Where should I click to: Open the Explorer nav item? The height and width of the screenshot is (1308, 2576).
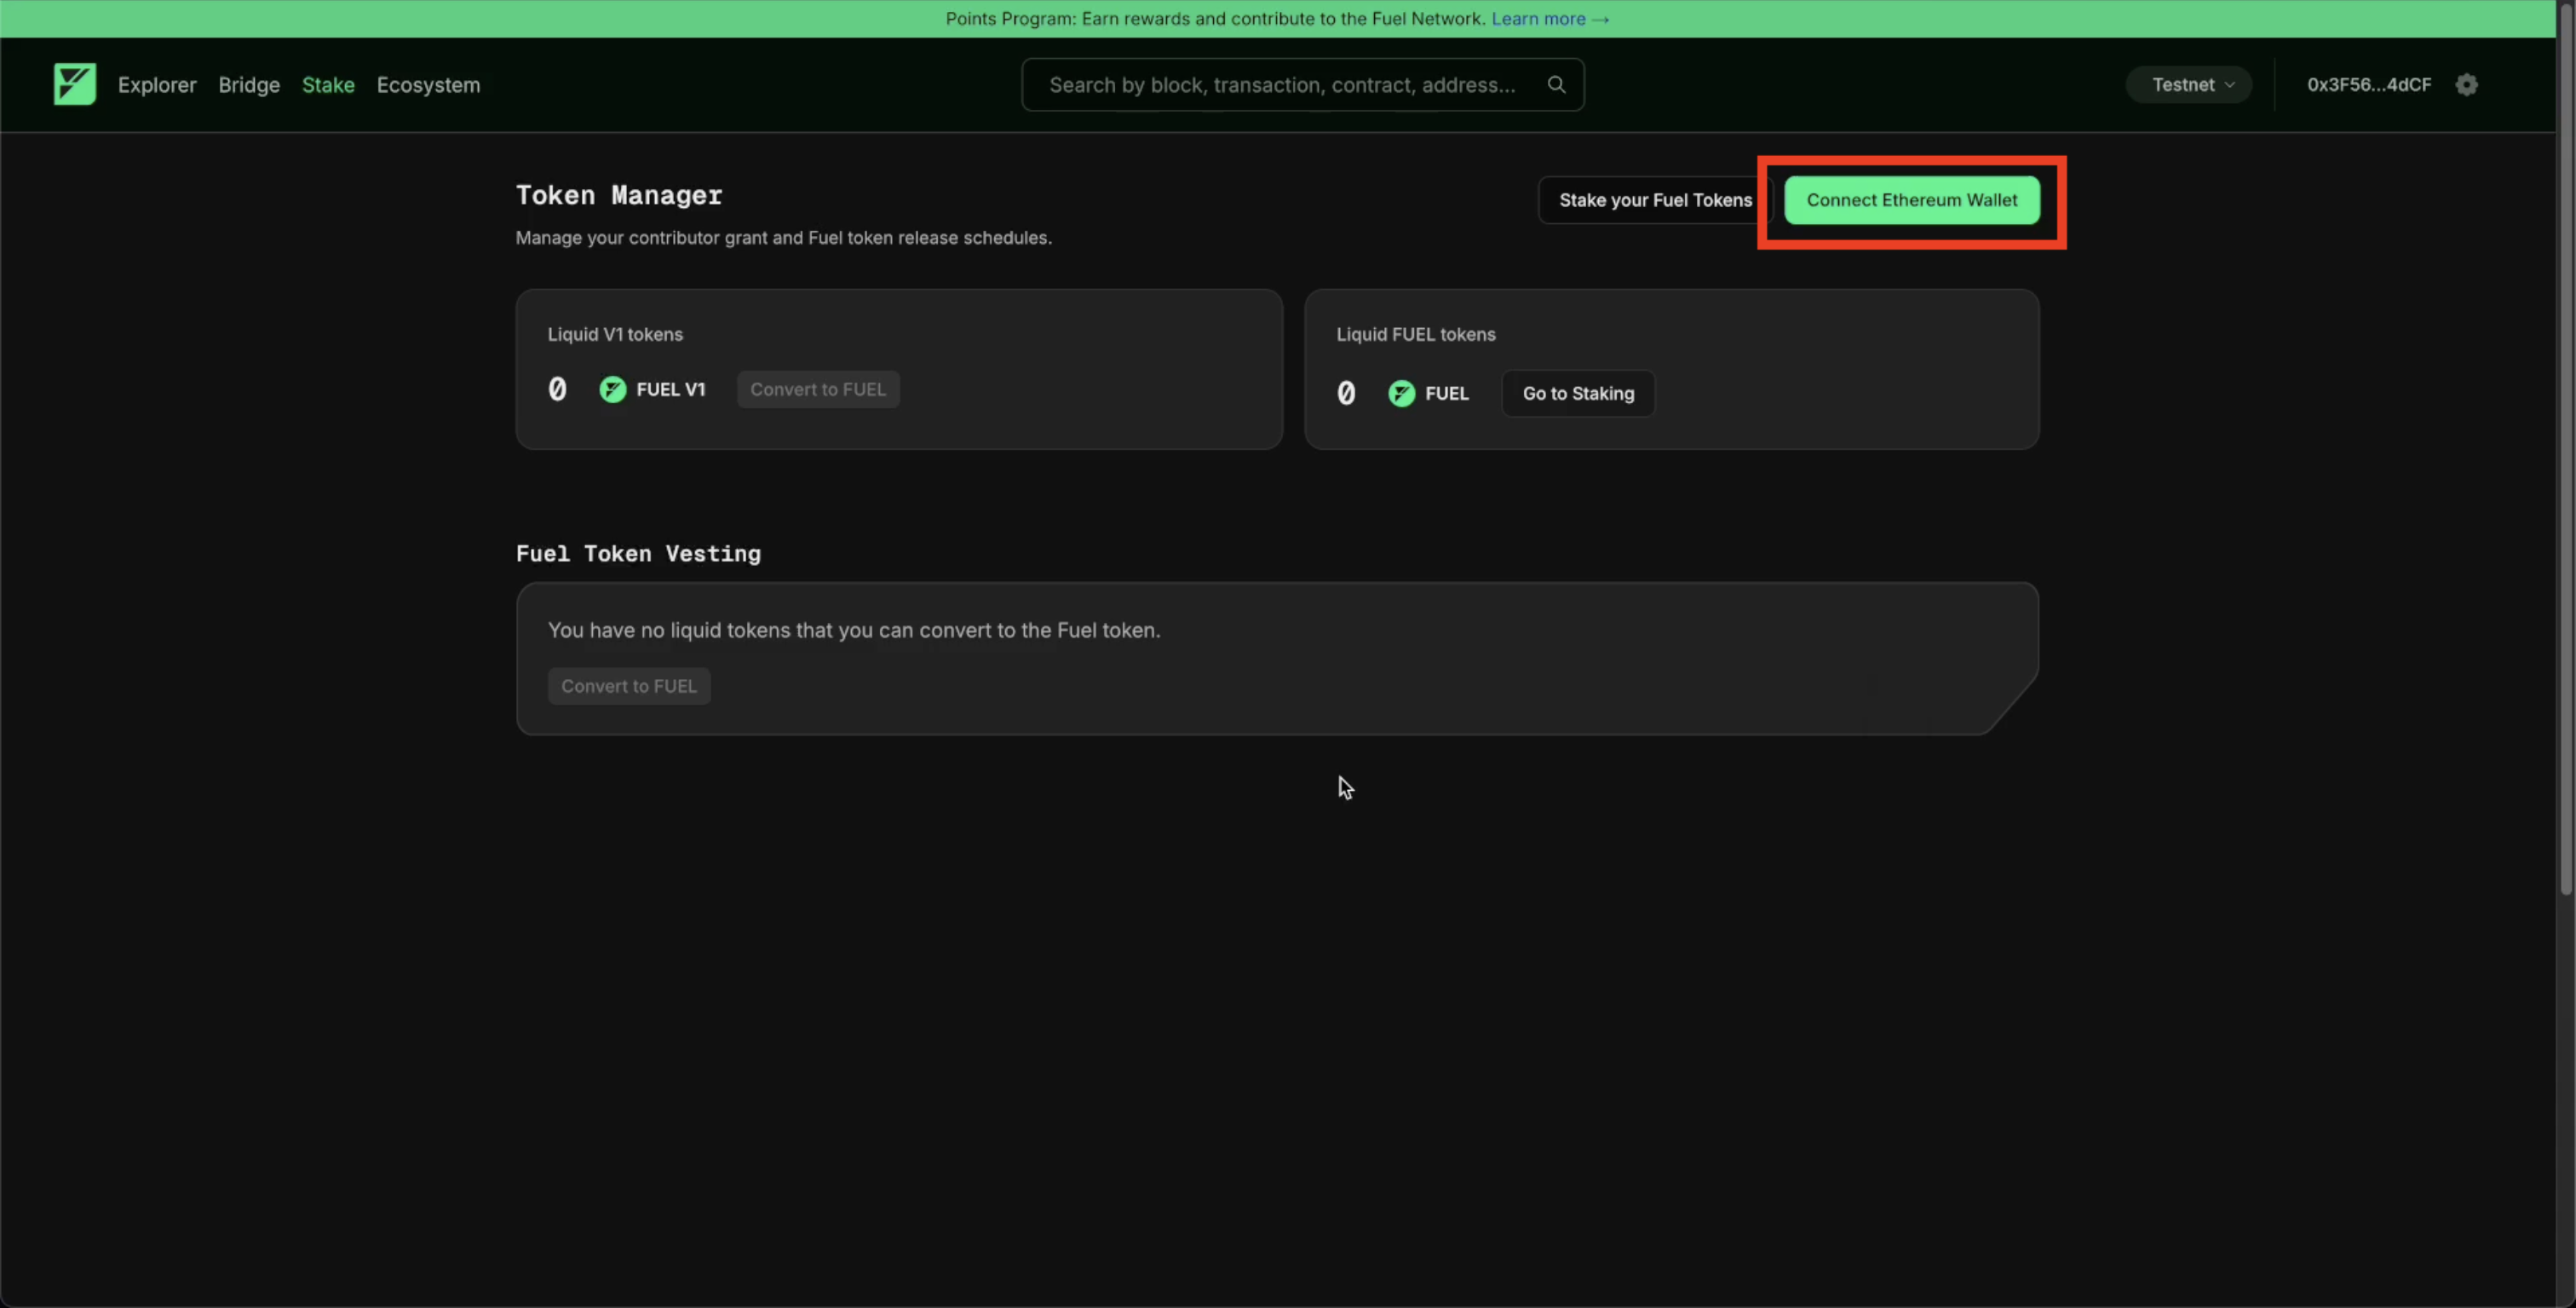pyautogui.click(x=157, y=85)
